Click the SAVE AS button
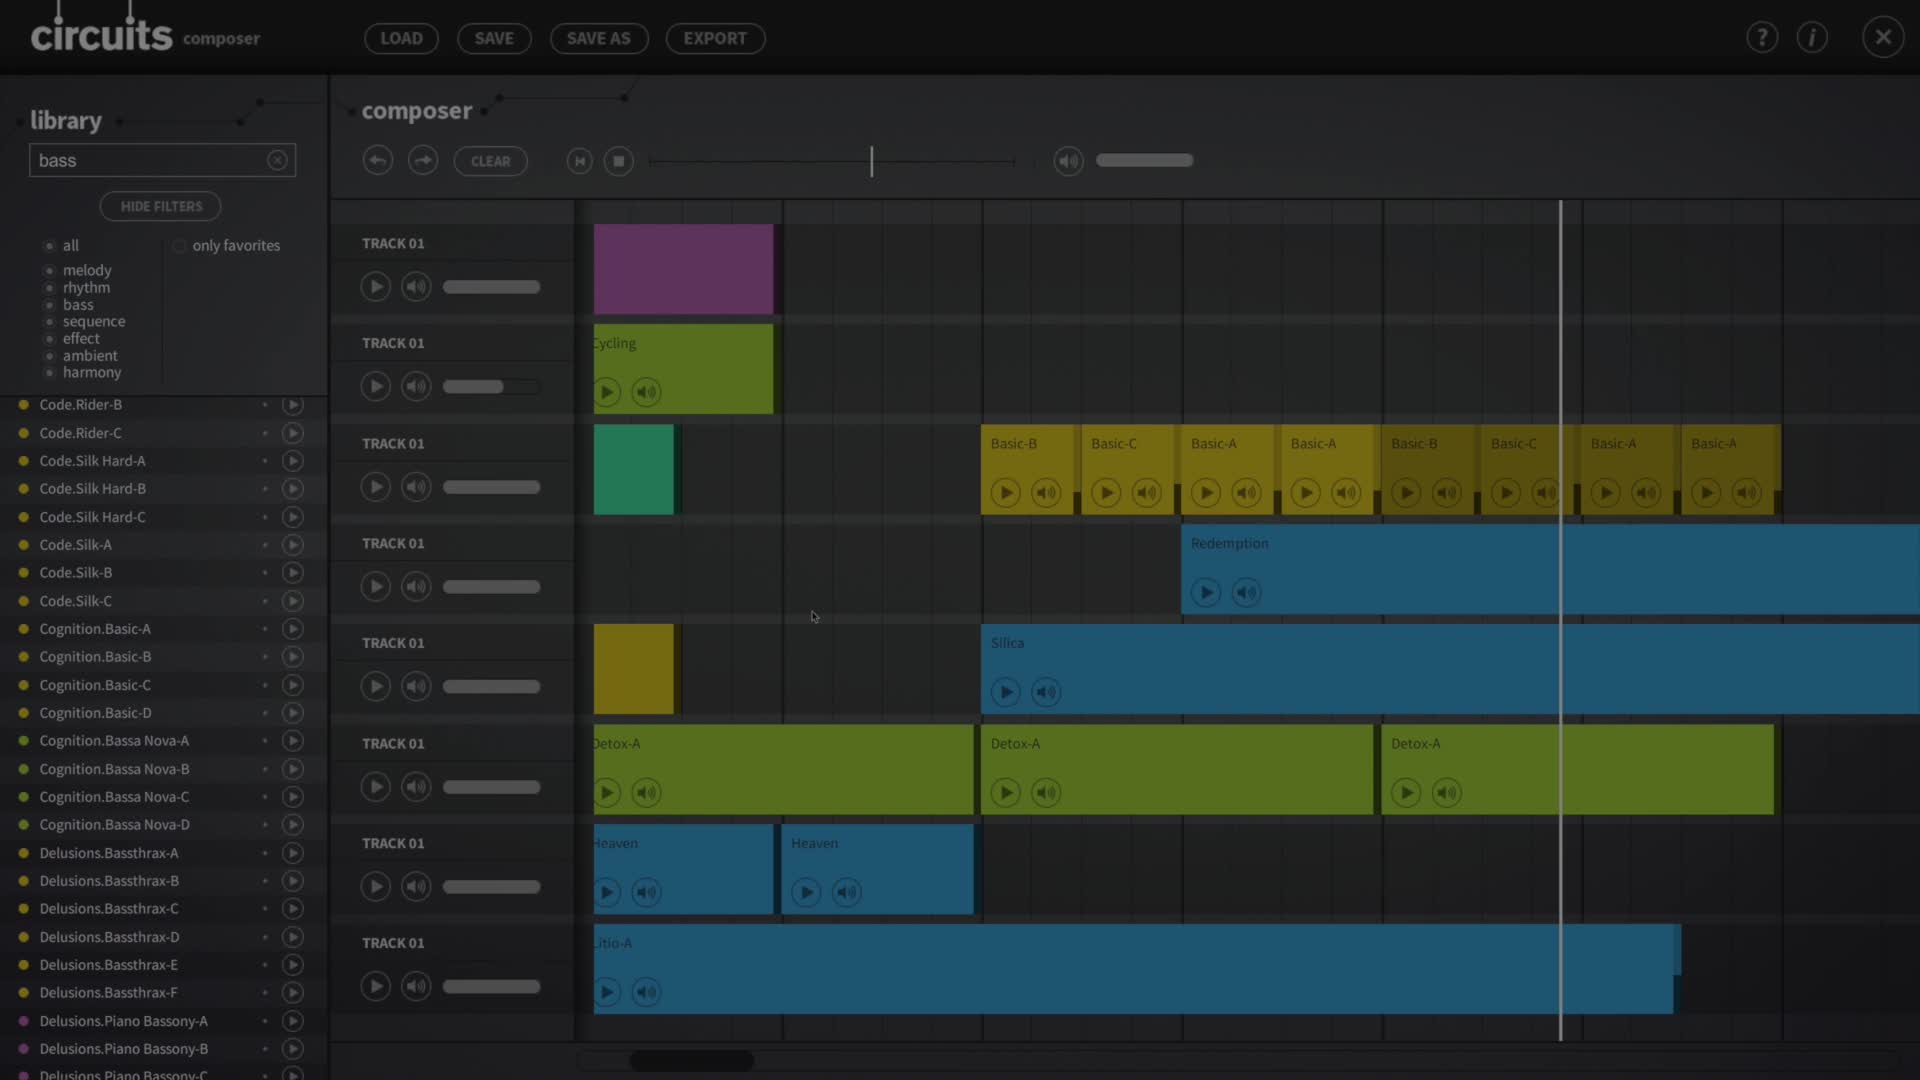 (x=598, y=38)
